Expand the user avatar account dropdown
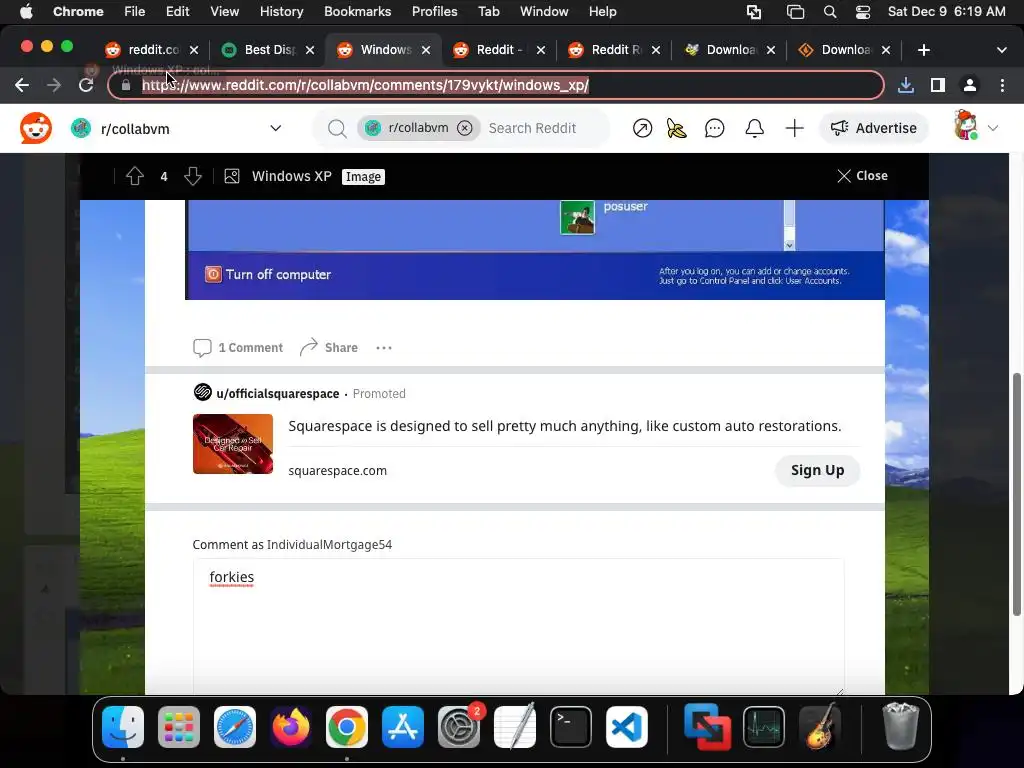This screenshot has width=1024, height=768. (993, 128)
